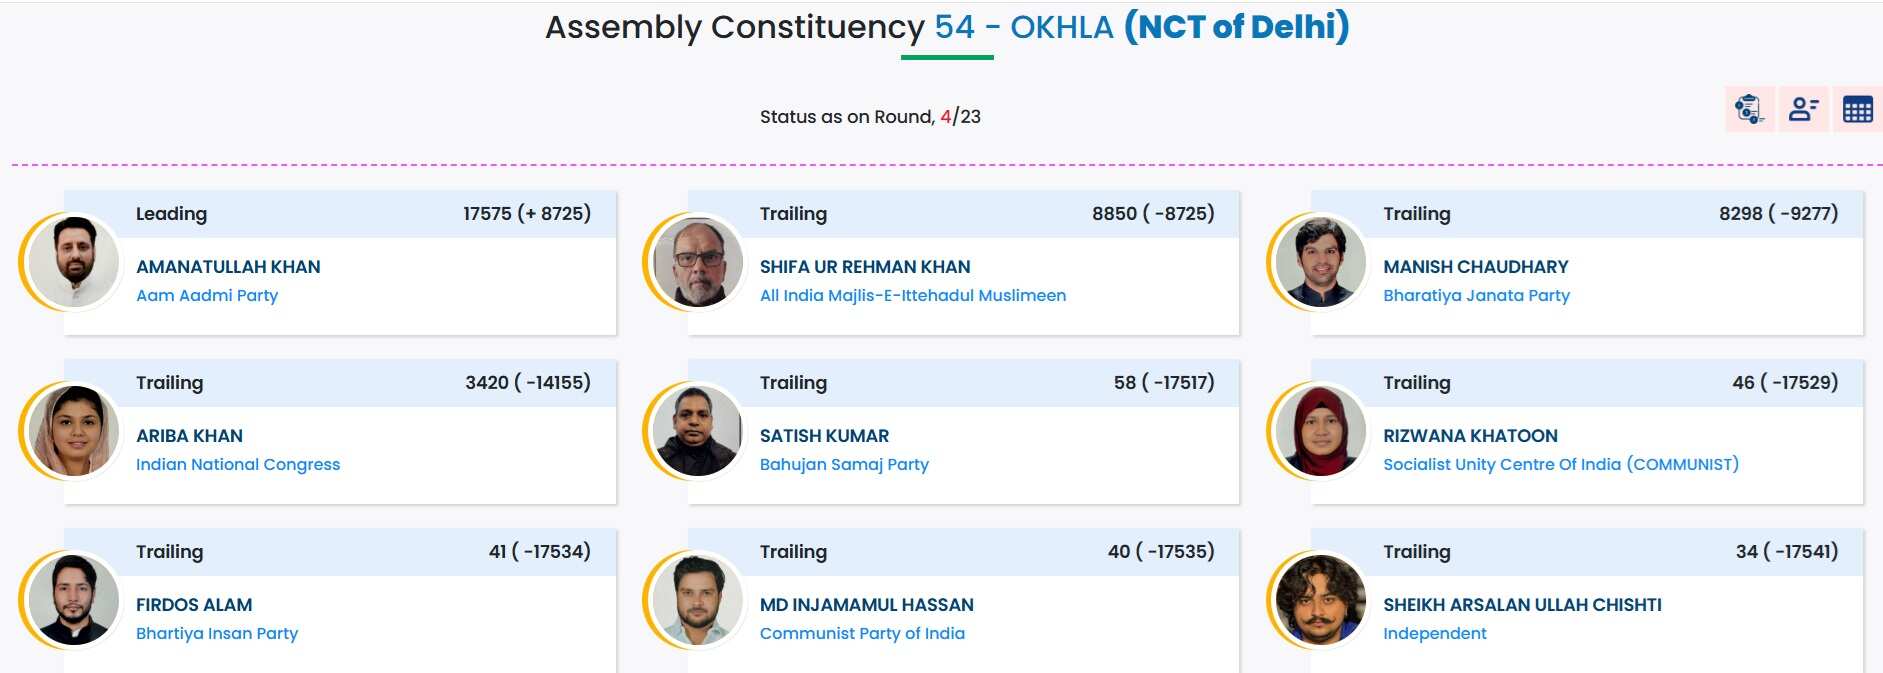Click the SHIFA UR REHMAN KHAN name
1883x673 pixels.
[x=865, y=267]
